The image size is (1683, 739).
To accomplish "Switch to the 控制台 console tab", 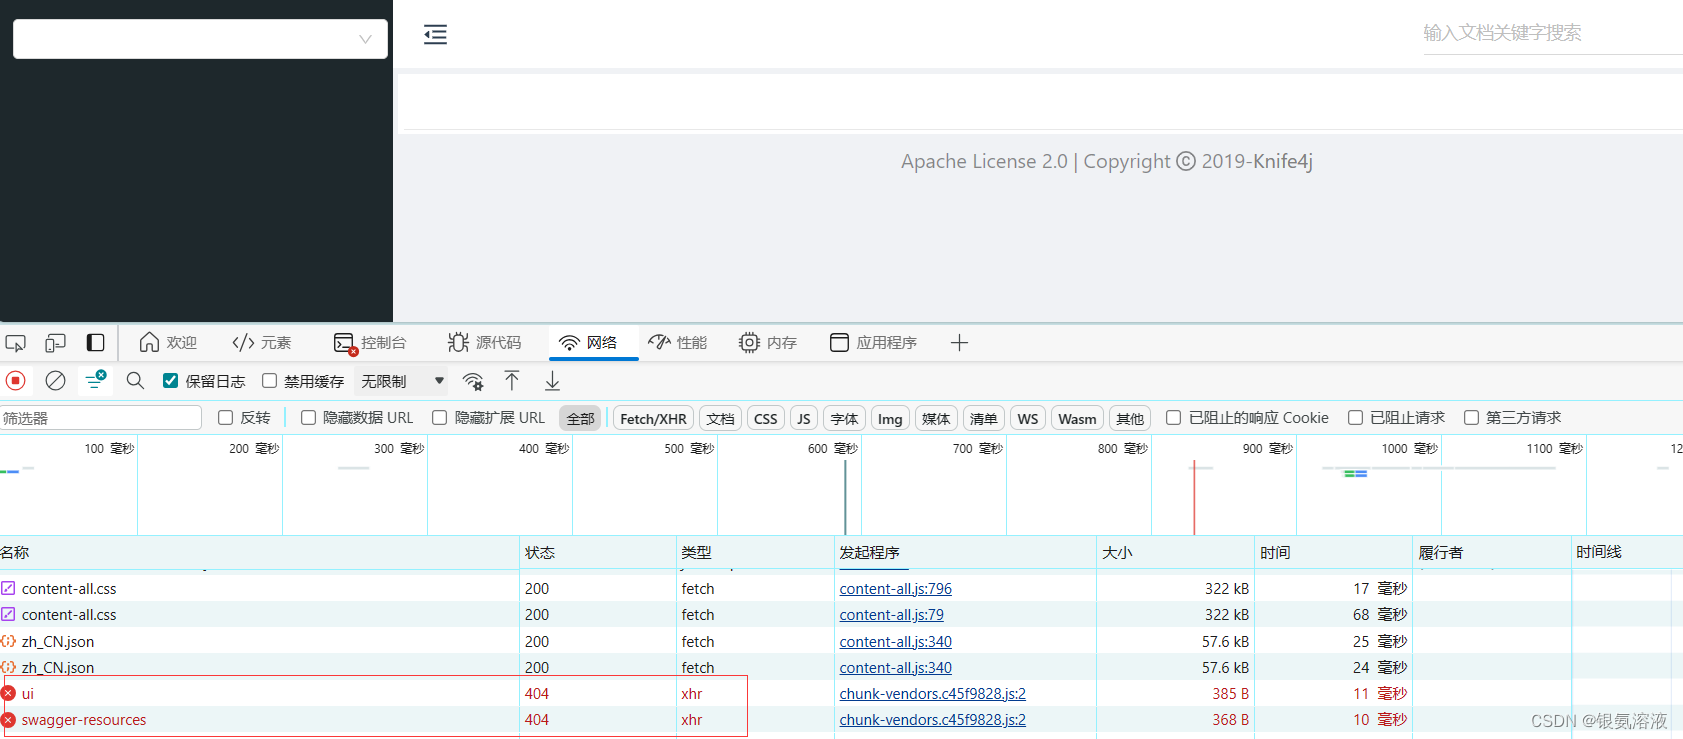I will [x=370, y=343].
